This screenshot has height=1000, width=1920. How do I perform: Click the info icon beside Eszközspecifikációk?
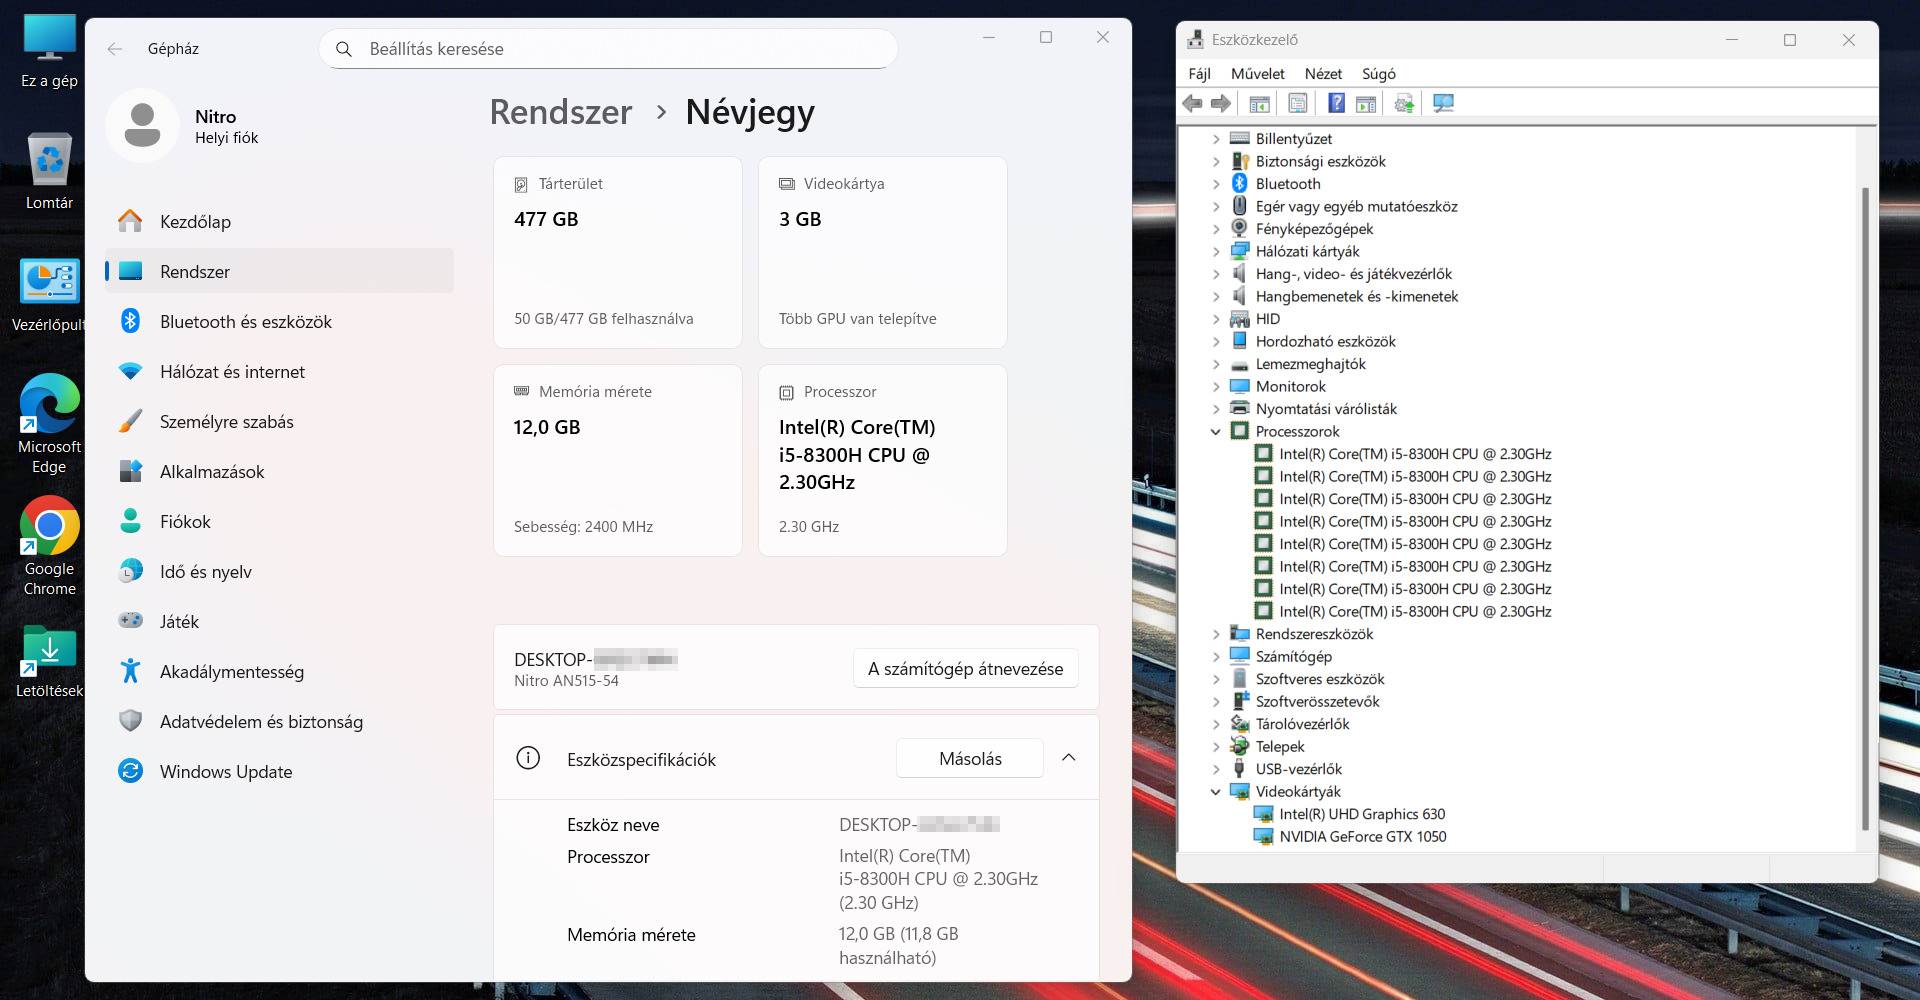pos(528,758)
